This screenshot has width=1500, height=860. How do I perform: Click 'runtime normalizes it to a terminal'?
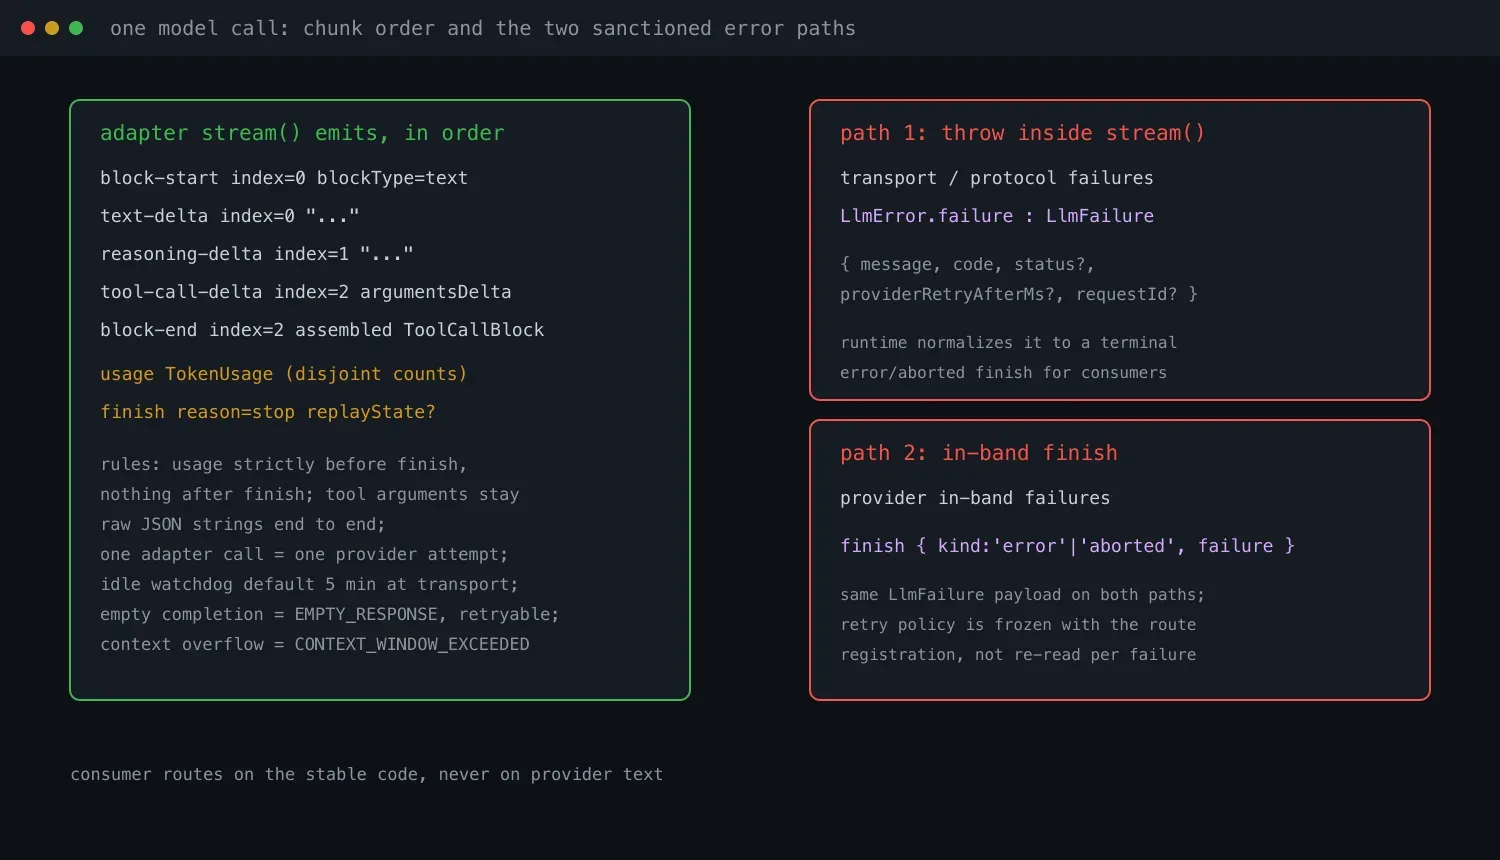(1009, 342)
